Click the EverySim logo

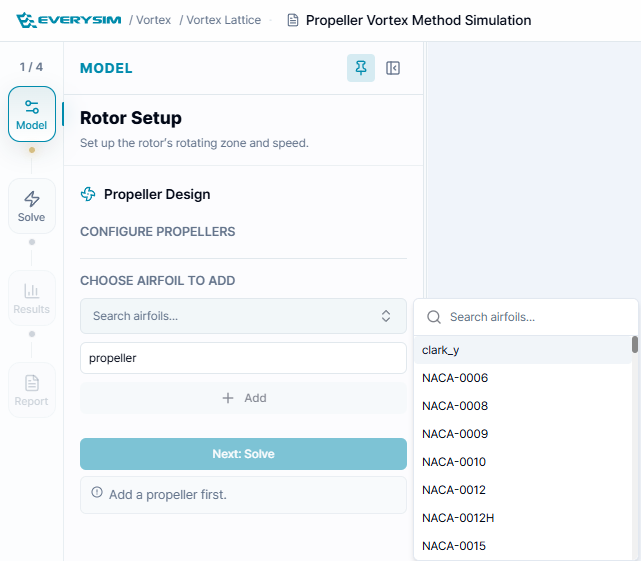pyautogui.click(x=68, y=20)
